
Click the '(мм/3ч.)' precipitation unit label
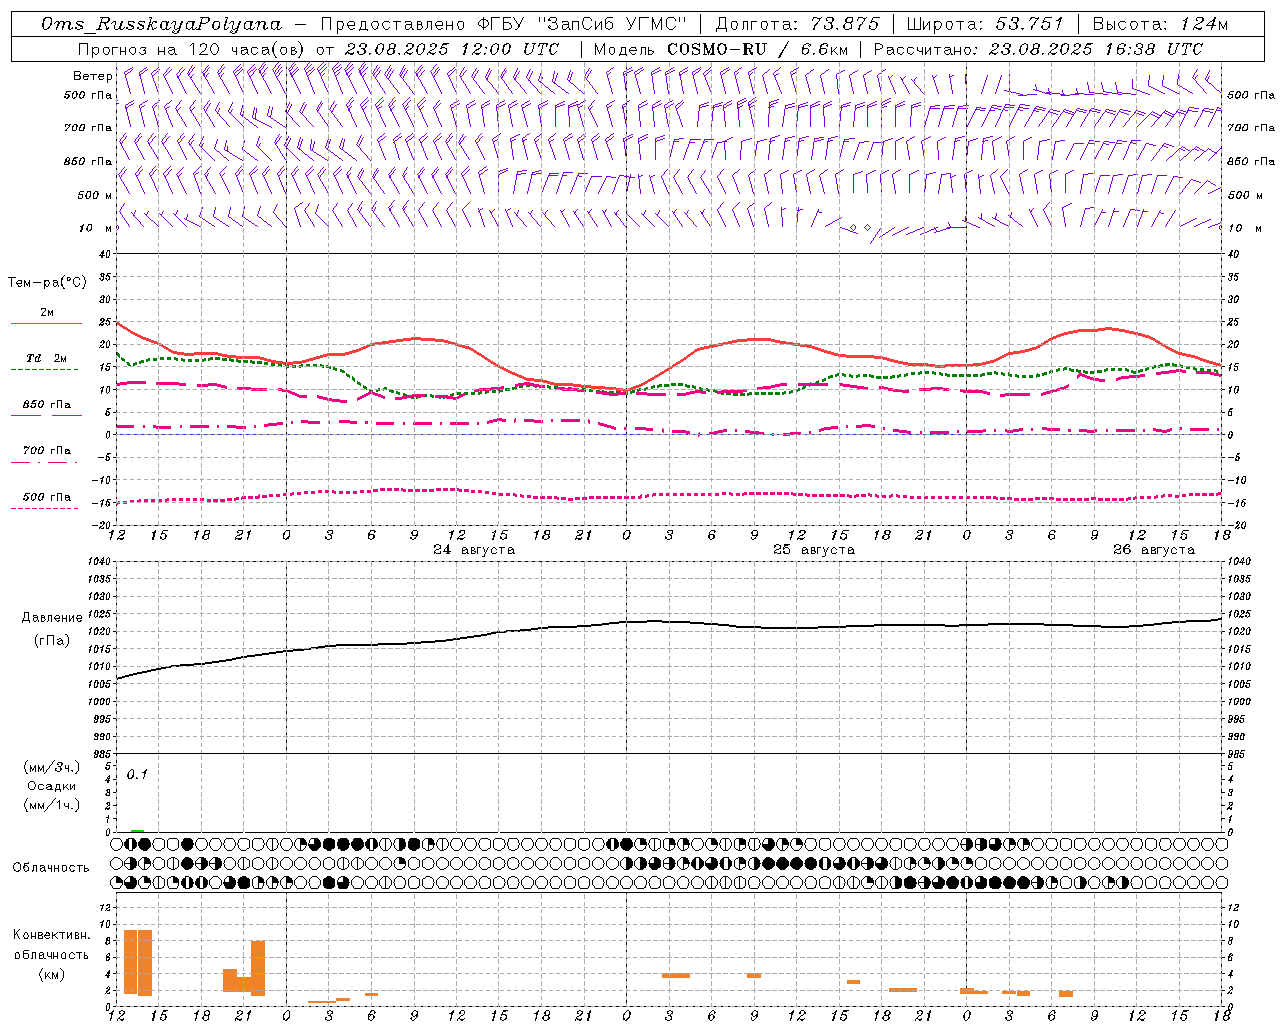(x=52, y=767)
